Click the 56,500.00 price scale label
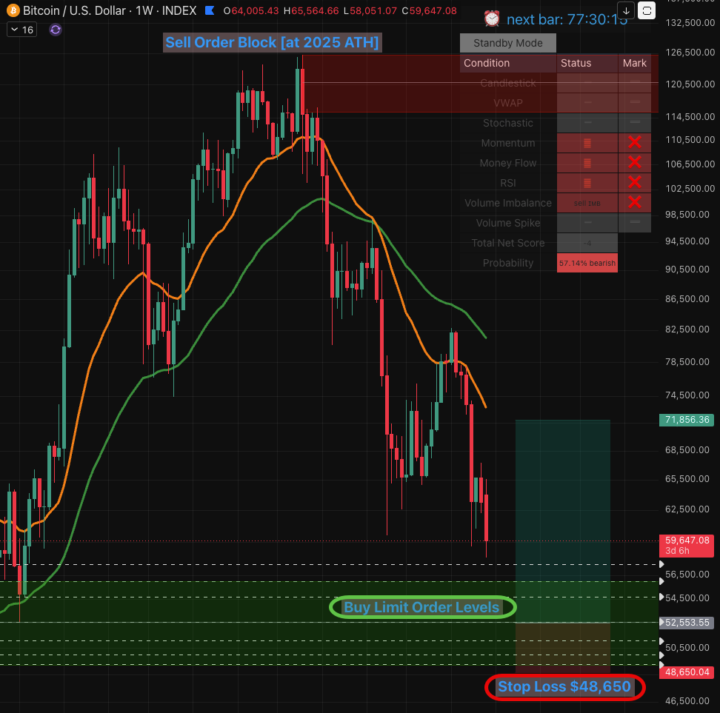Screen dimensions: 720x713 [687, 574]
